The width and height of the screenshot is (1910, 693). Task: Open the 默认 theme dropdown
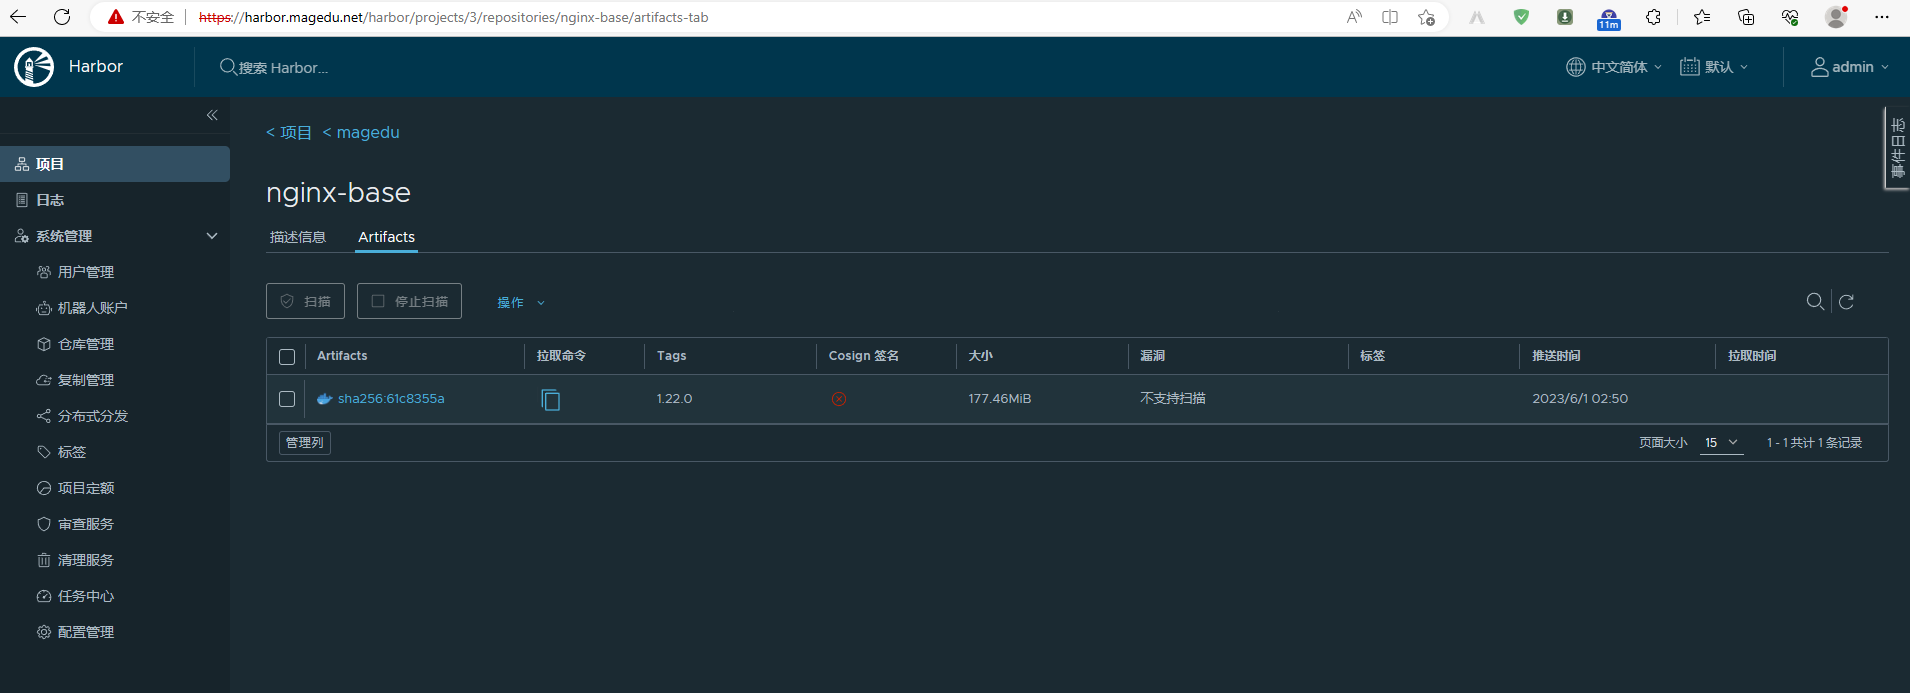tap(1714, 67)
